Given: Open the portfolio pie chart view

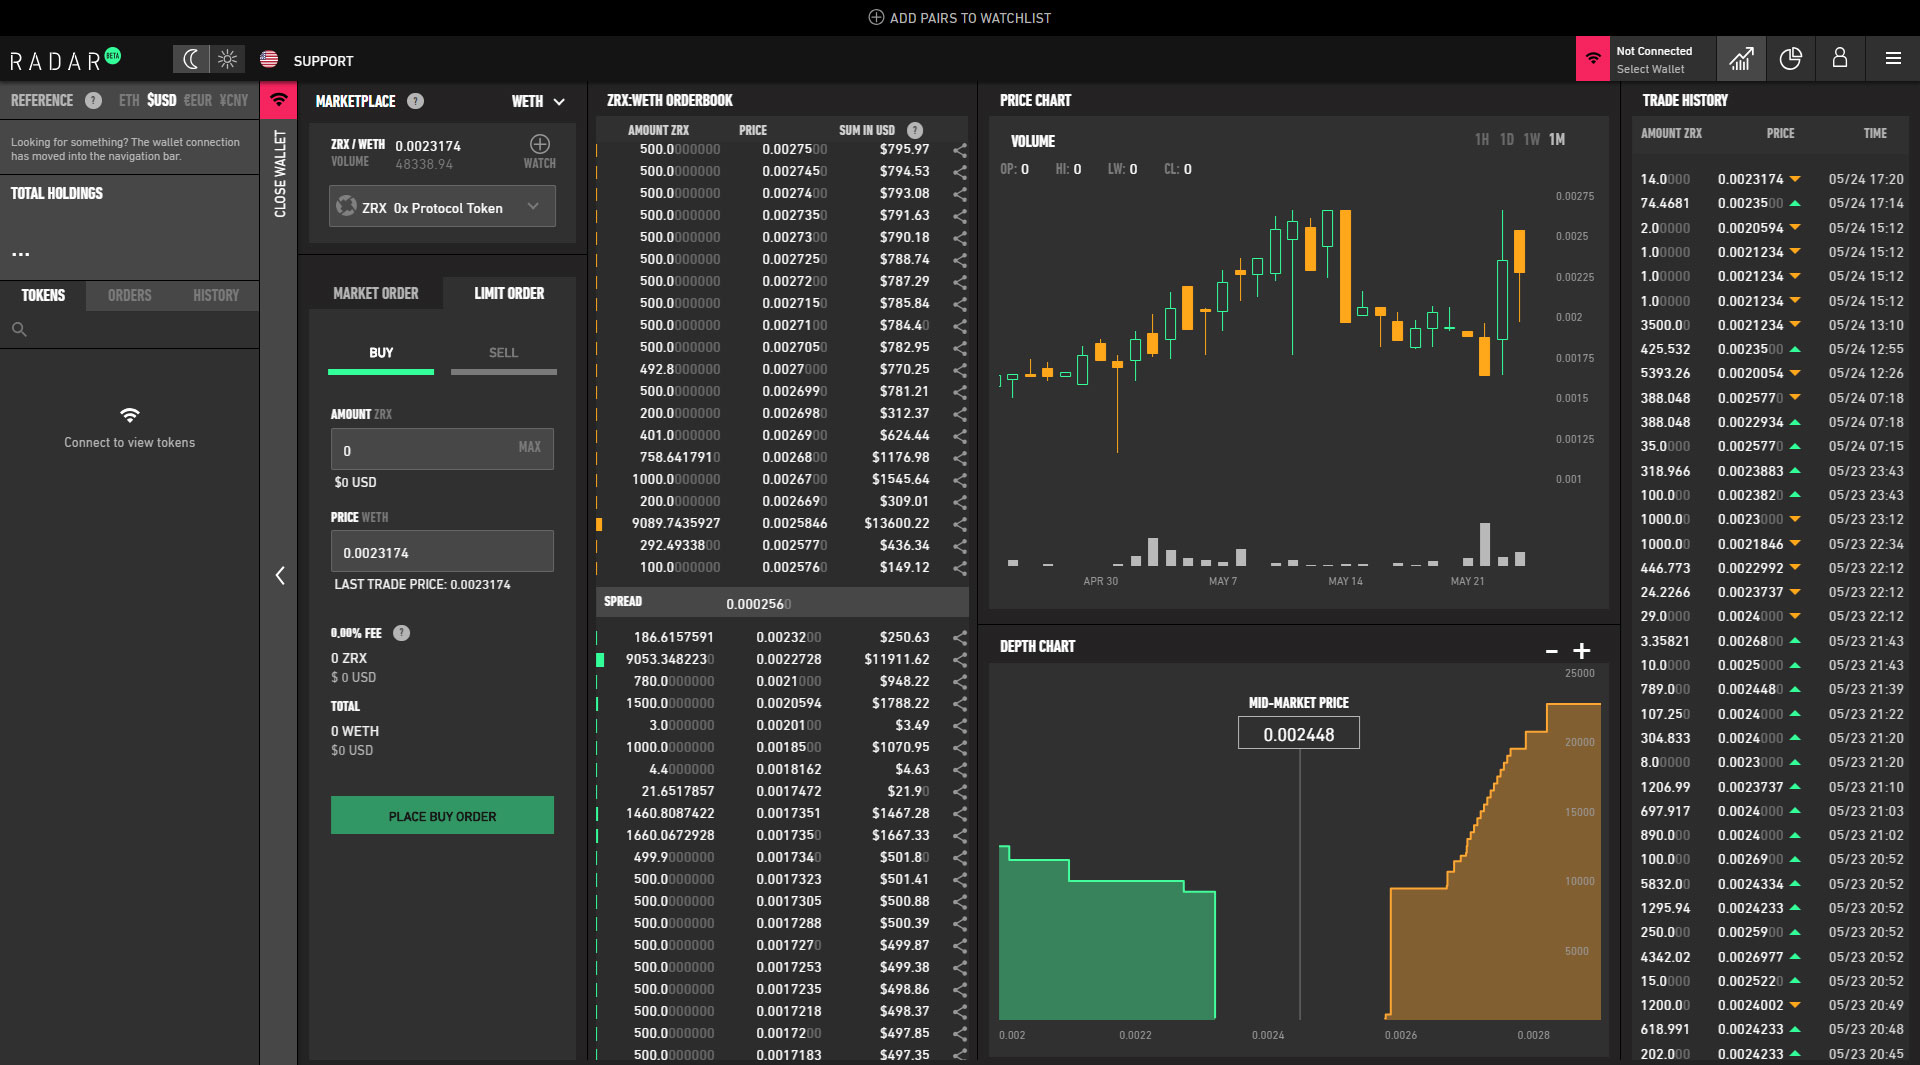Looking at the screenshot, I should point(1790,59).
